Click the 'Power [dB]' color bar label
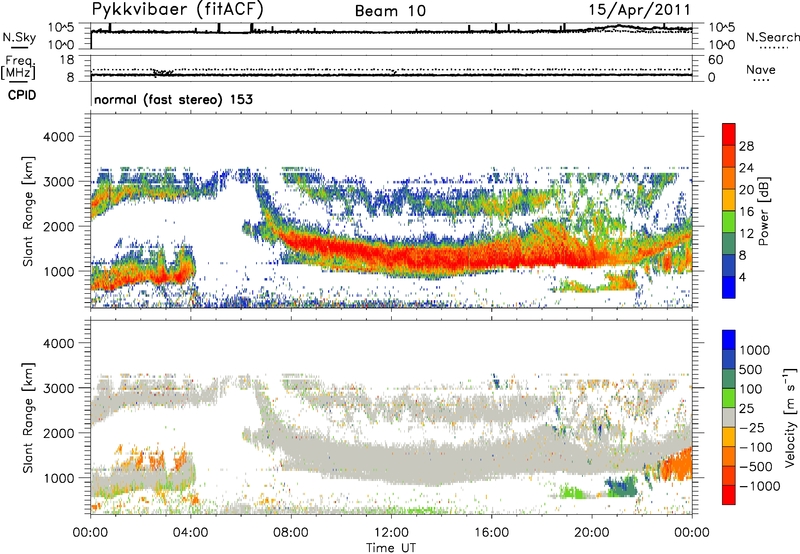This screenshot has height=554, width=800. [x=763, y=211]
